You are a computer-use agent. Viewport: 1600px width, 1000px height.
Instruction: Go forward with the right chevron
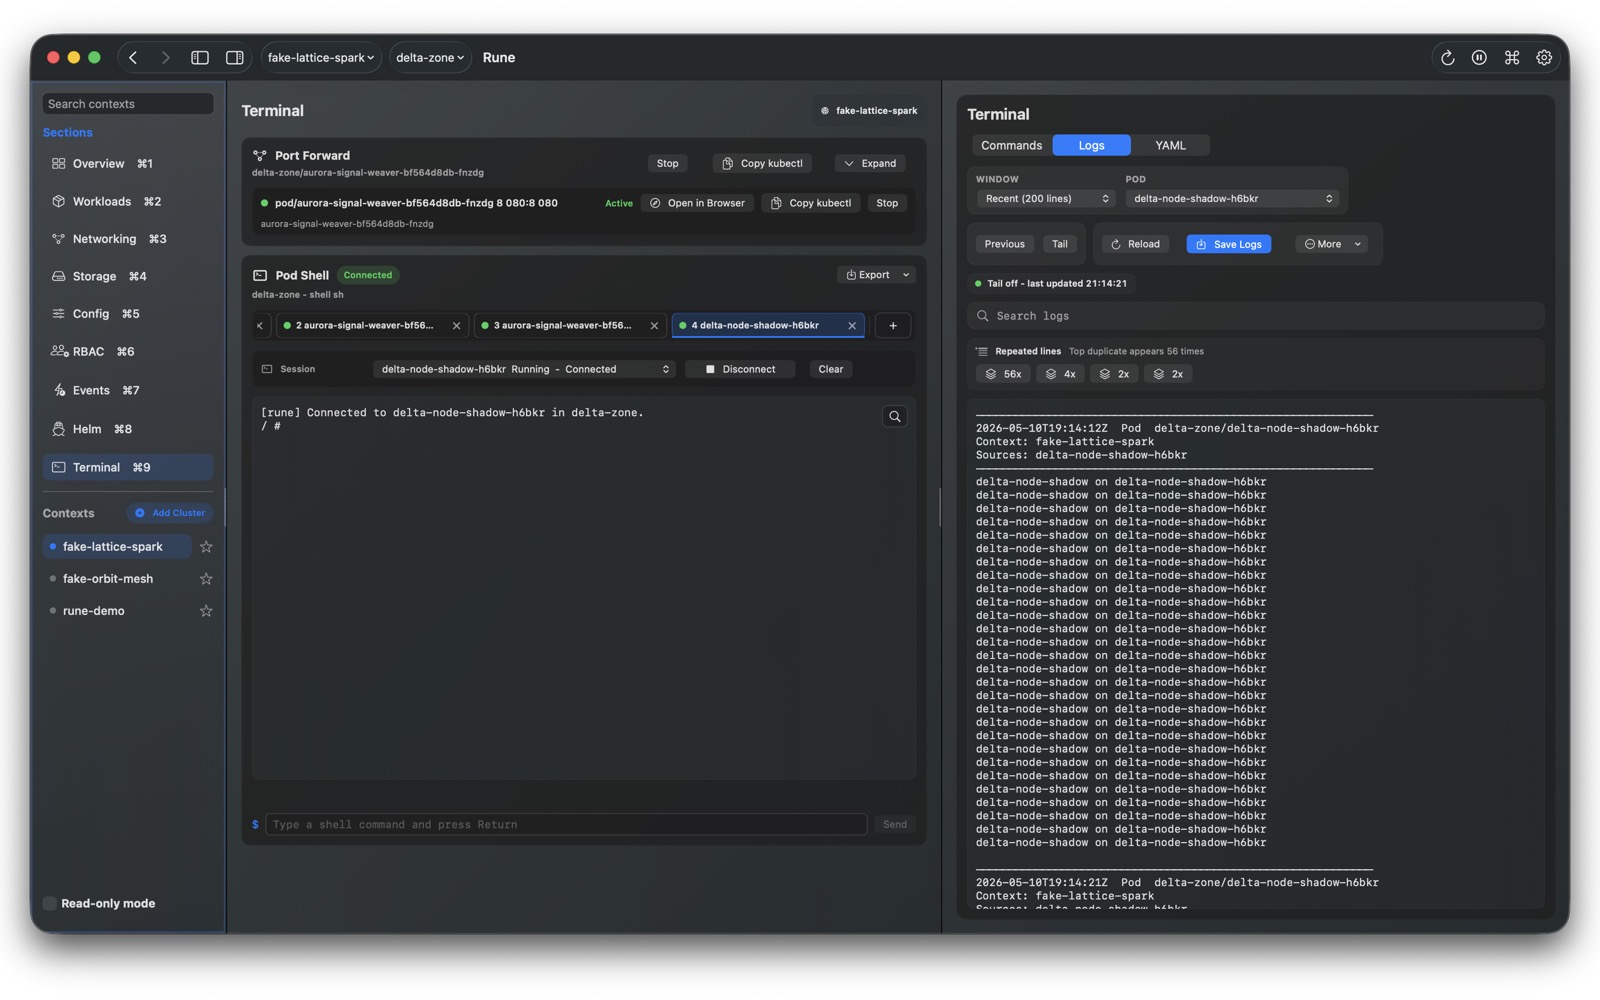click(x=165, y=58)
